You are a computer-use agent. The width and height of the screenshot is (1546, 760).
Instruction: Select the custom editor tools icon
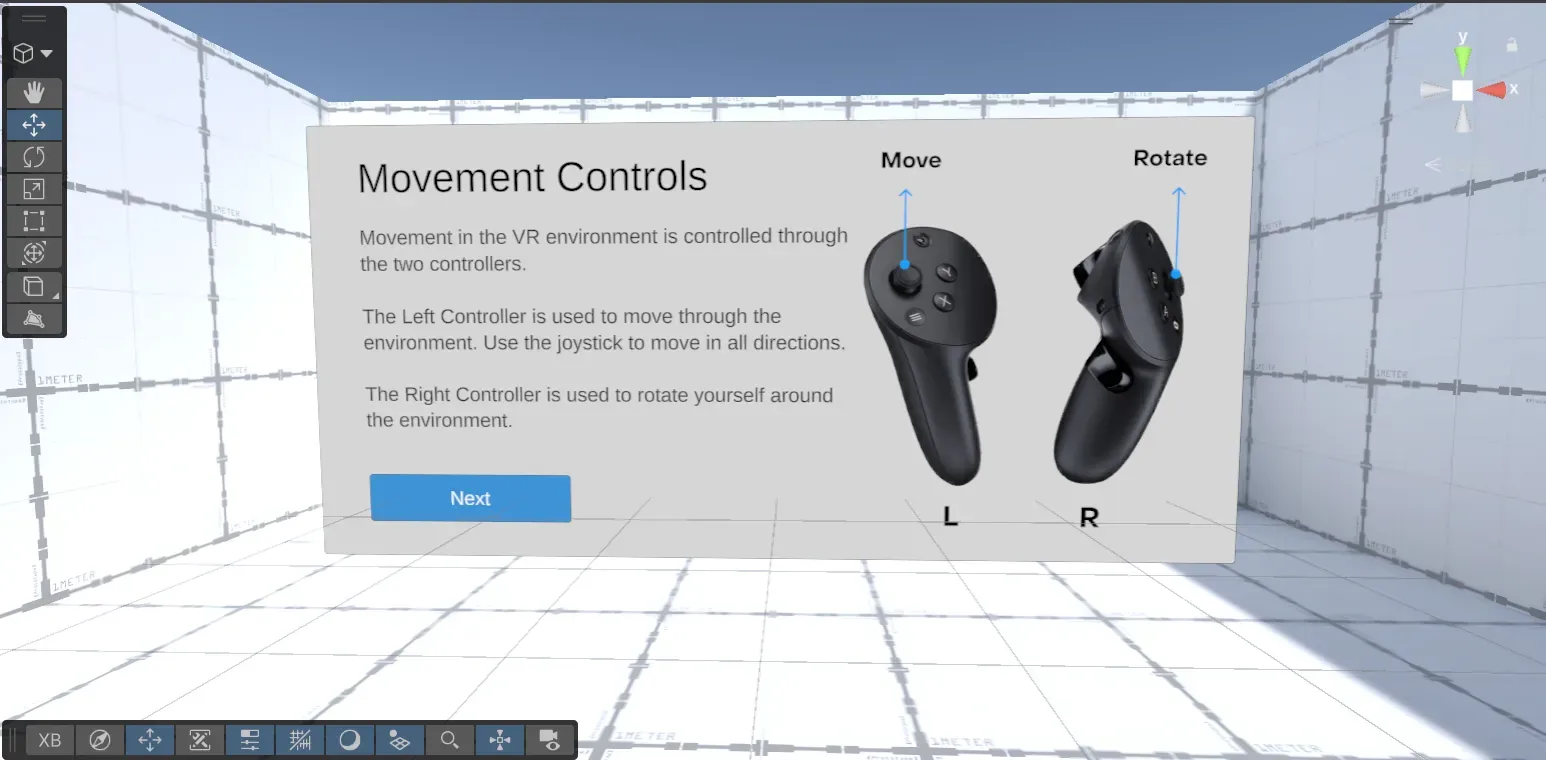point(34,319)
